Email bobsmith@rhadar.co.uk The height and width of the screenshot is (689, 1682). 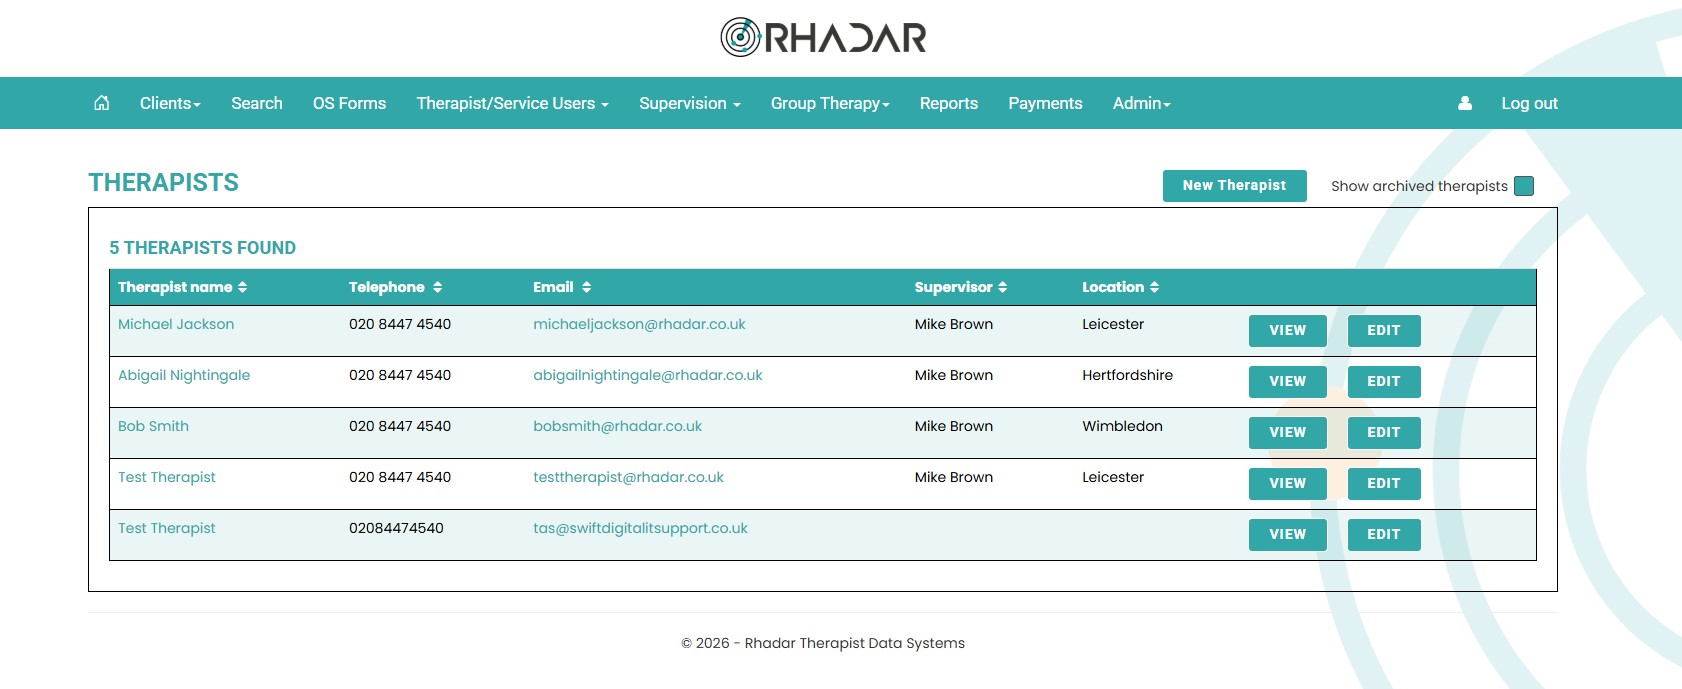tap(617, 426)
